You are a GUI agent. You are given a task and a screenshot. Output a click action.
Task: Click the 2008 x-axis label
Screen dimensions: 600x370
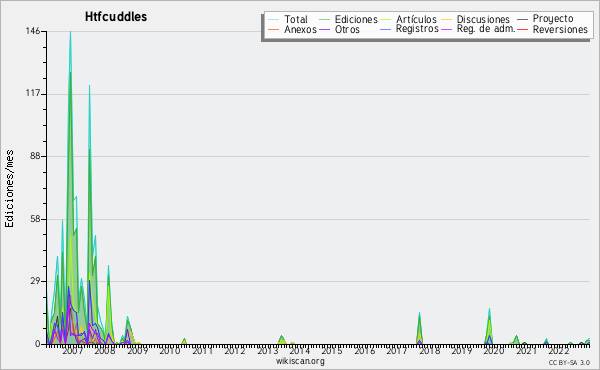tap(104, 350)
